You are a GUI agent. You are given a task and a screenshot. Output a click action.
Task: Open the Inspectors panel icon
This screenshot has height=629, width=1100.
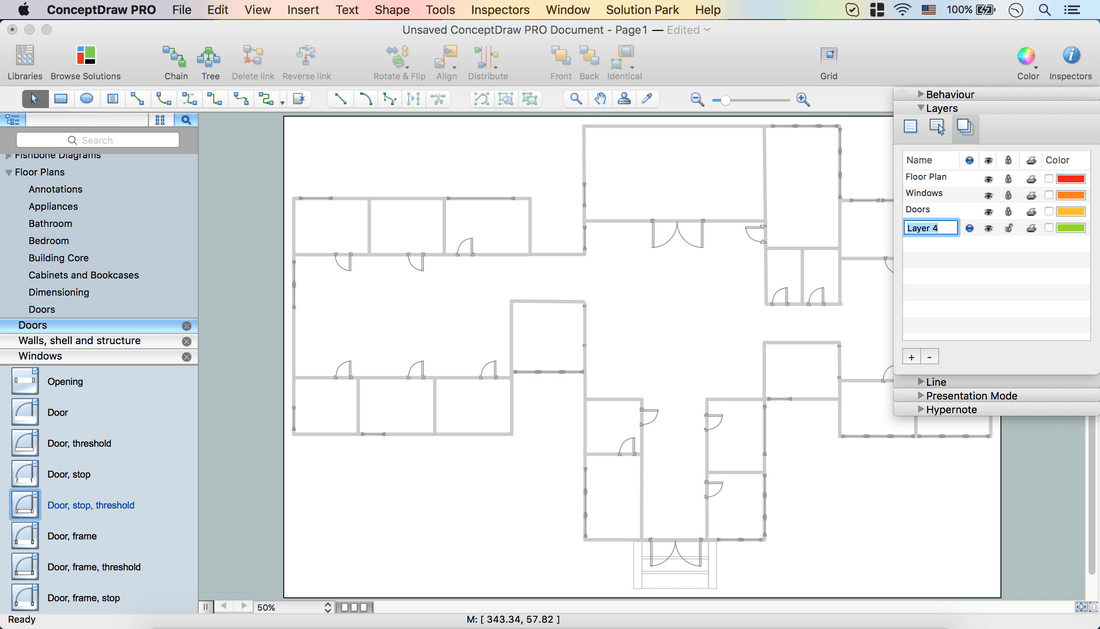[1070, 61]
